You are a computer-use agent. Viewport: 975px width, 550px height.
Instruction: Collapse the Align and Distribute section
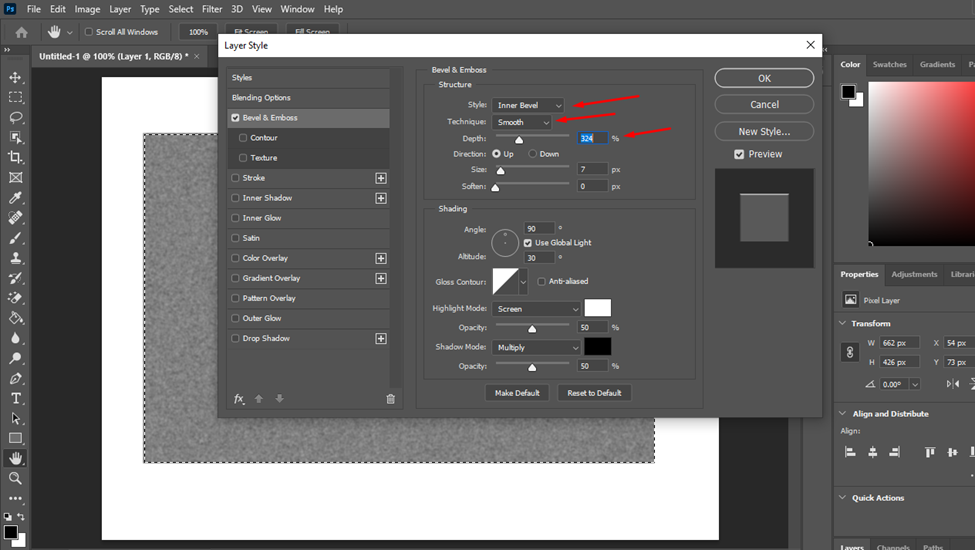(843, 413)
